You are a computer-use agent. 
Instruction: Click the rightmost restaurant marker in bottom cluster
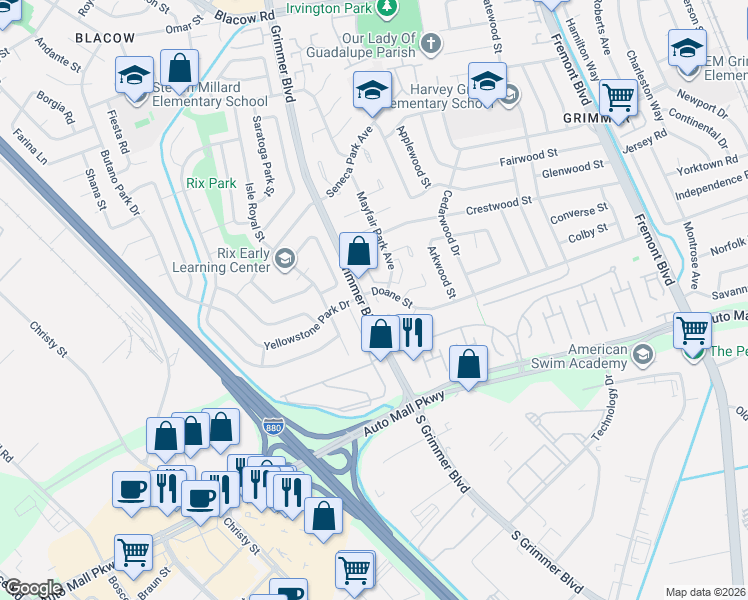click(x=292, y=493)
